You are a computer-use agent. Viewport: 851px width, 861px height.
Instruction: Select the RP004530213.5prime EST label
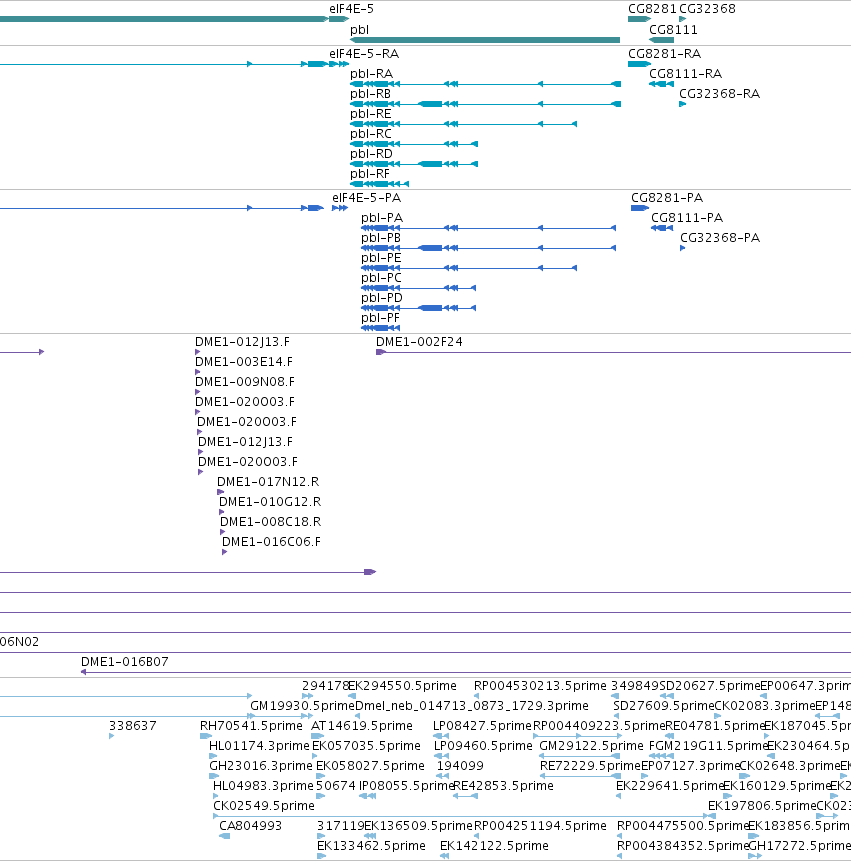[x=540, y=686]
